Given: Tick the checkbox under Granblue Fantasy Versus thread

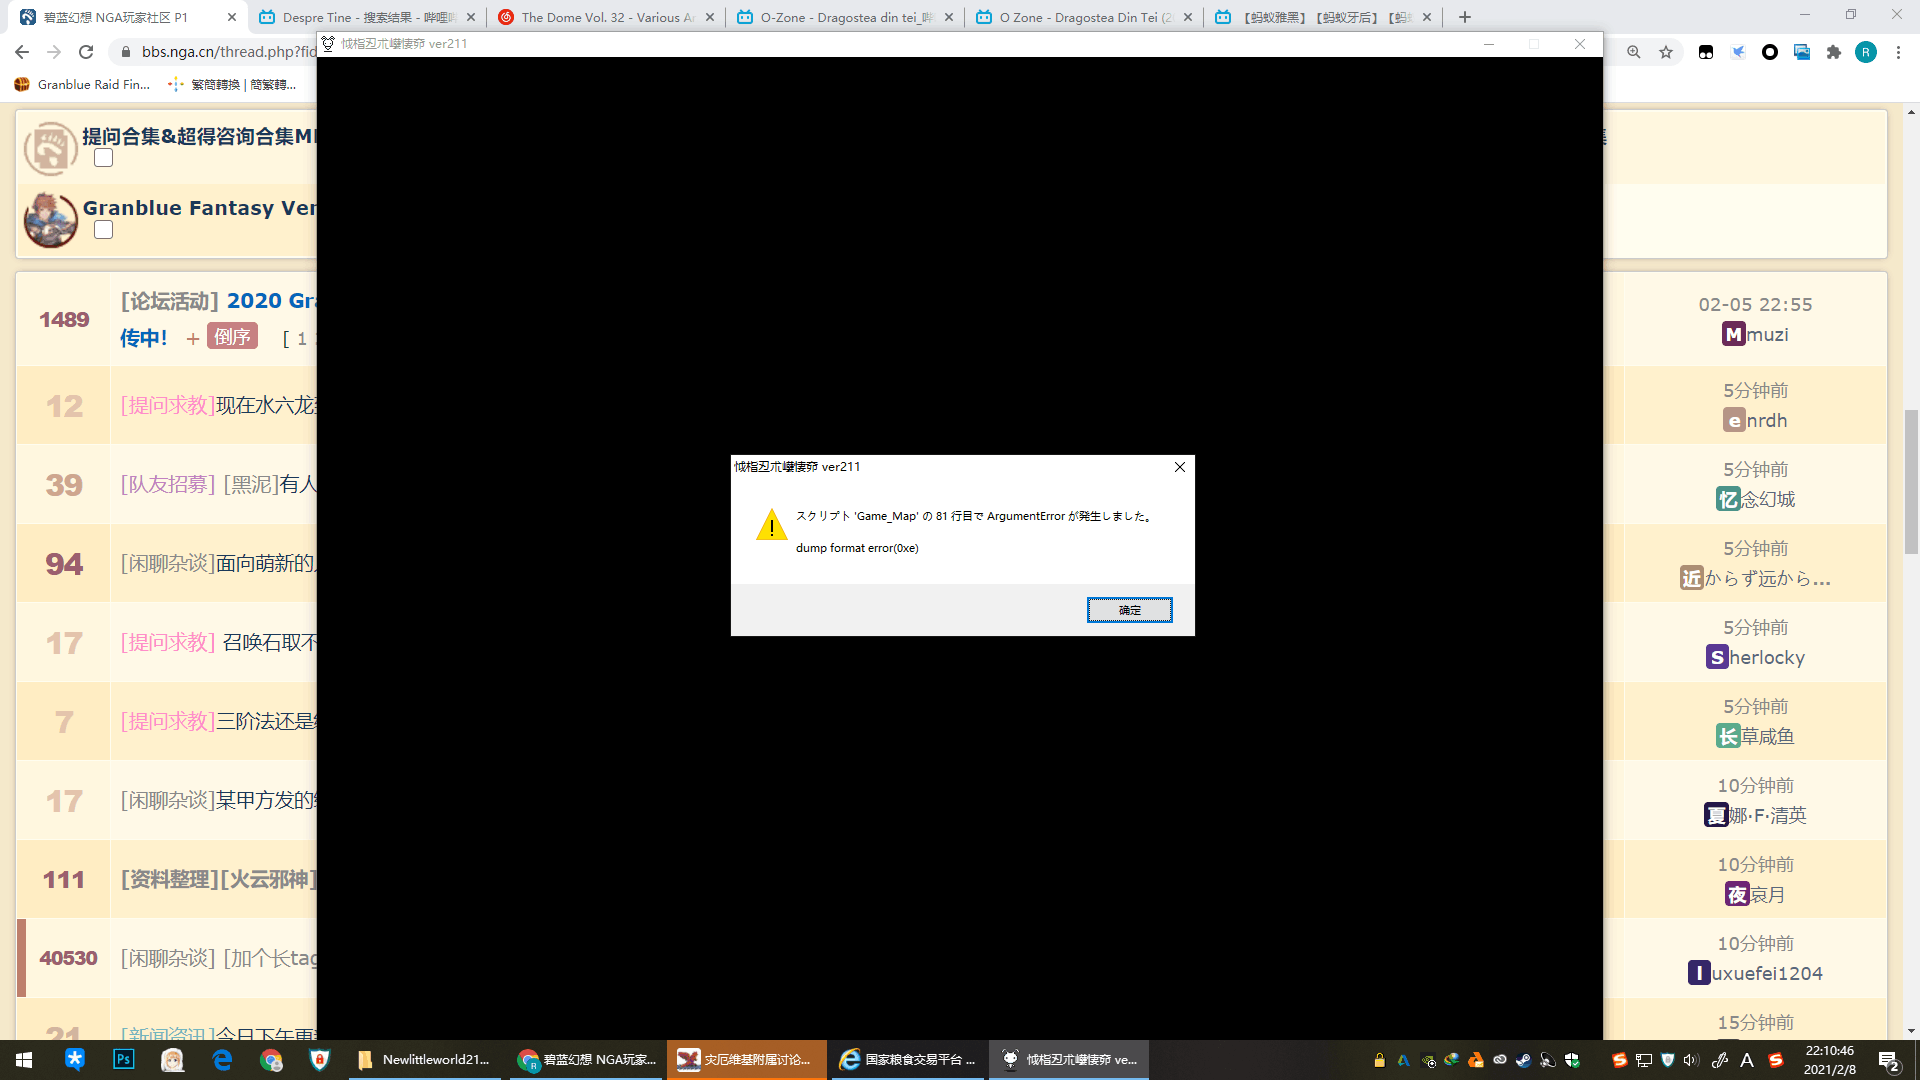Looking at the screenshot, I should click(103, 230).
